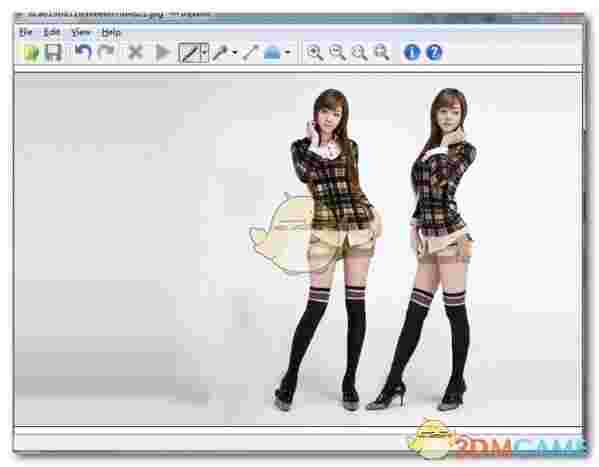Image resolution: width=599 pixels, height=467 pixels.
Task: Select the blue eraser tool
Action: (x=272, y=53)
